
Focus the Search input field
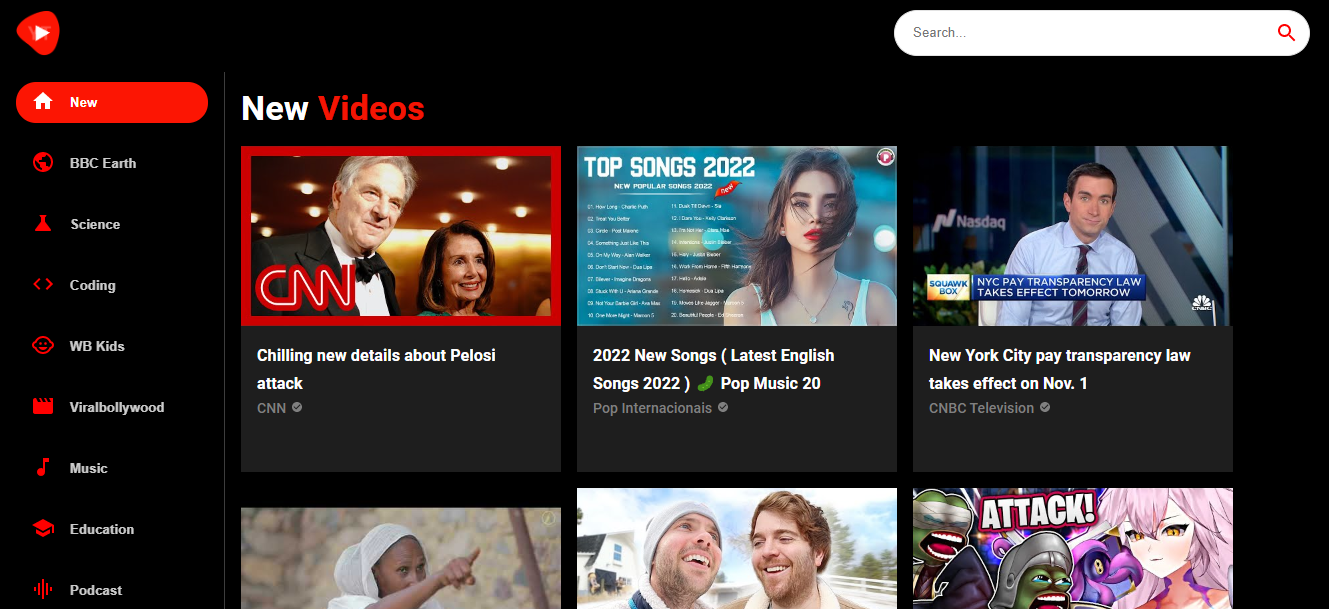point(1085,33)
